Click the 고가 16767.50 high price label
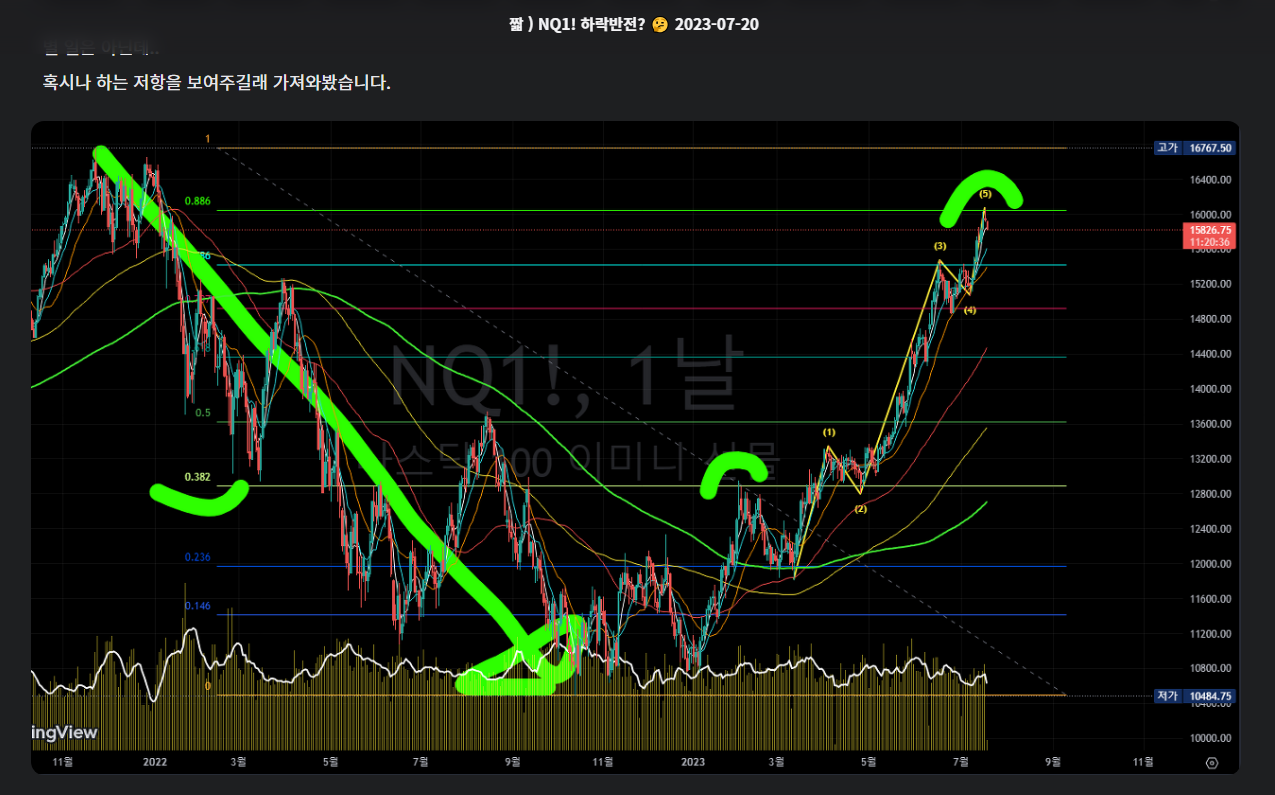1275x795 pixels. coord(1195,148)
